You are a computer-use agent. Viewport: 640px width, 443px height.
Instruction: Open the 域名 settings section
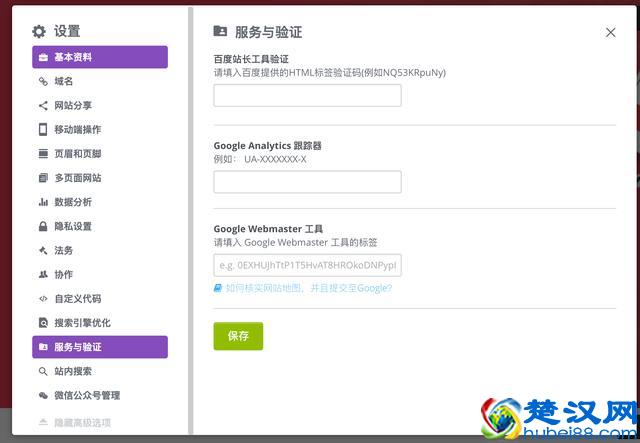pos(100,81)
